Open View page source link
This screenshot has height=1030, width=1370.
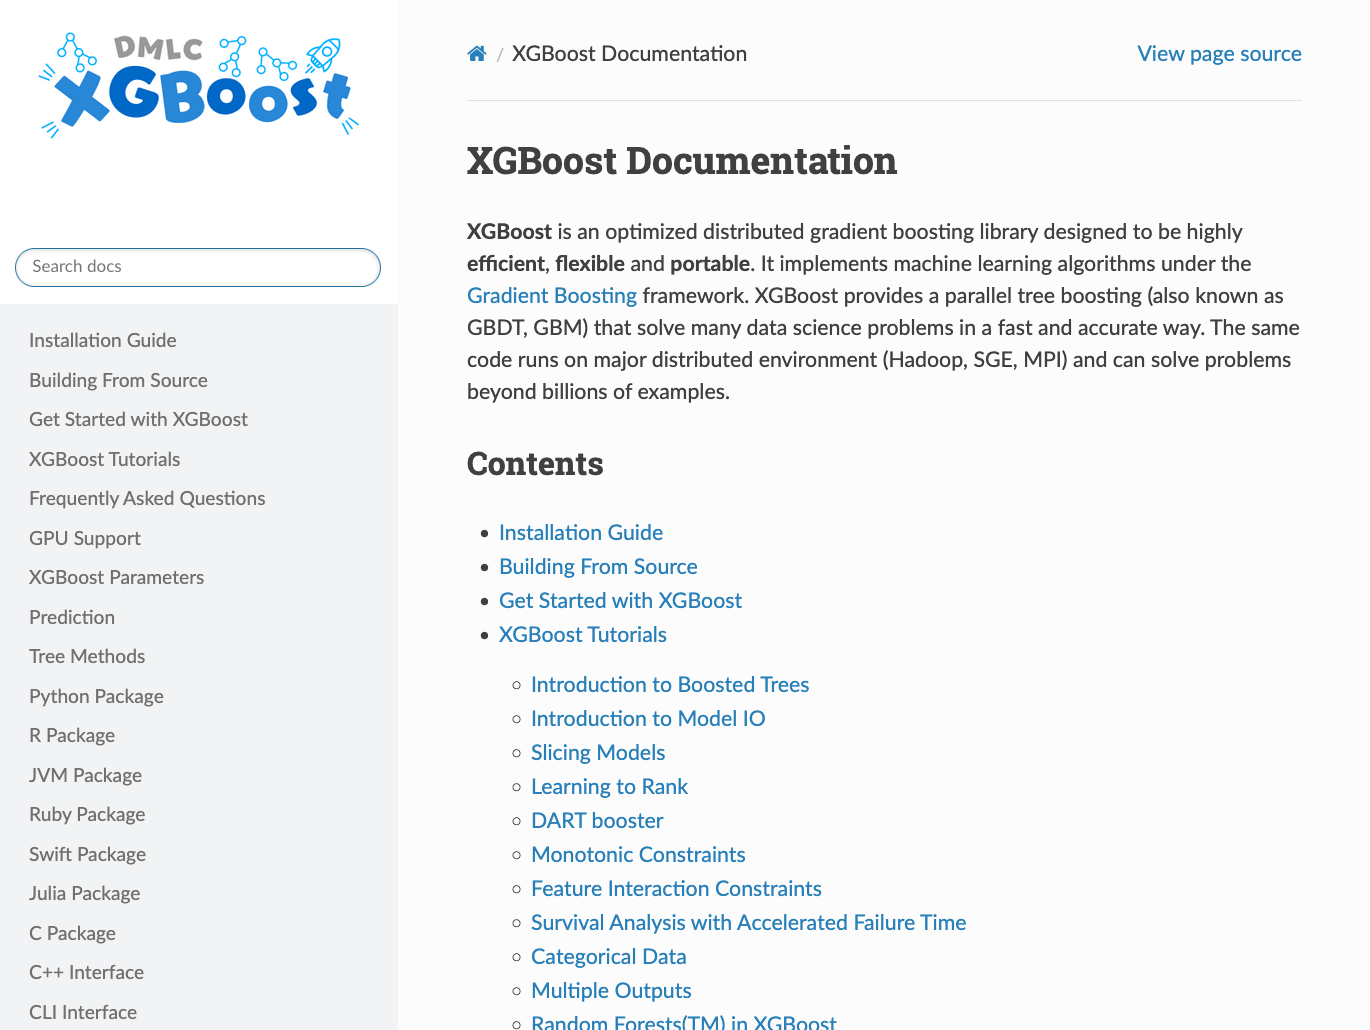click(x=1218, y=54)
